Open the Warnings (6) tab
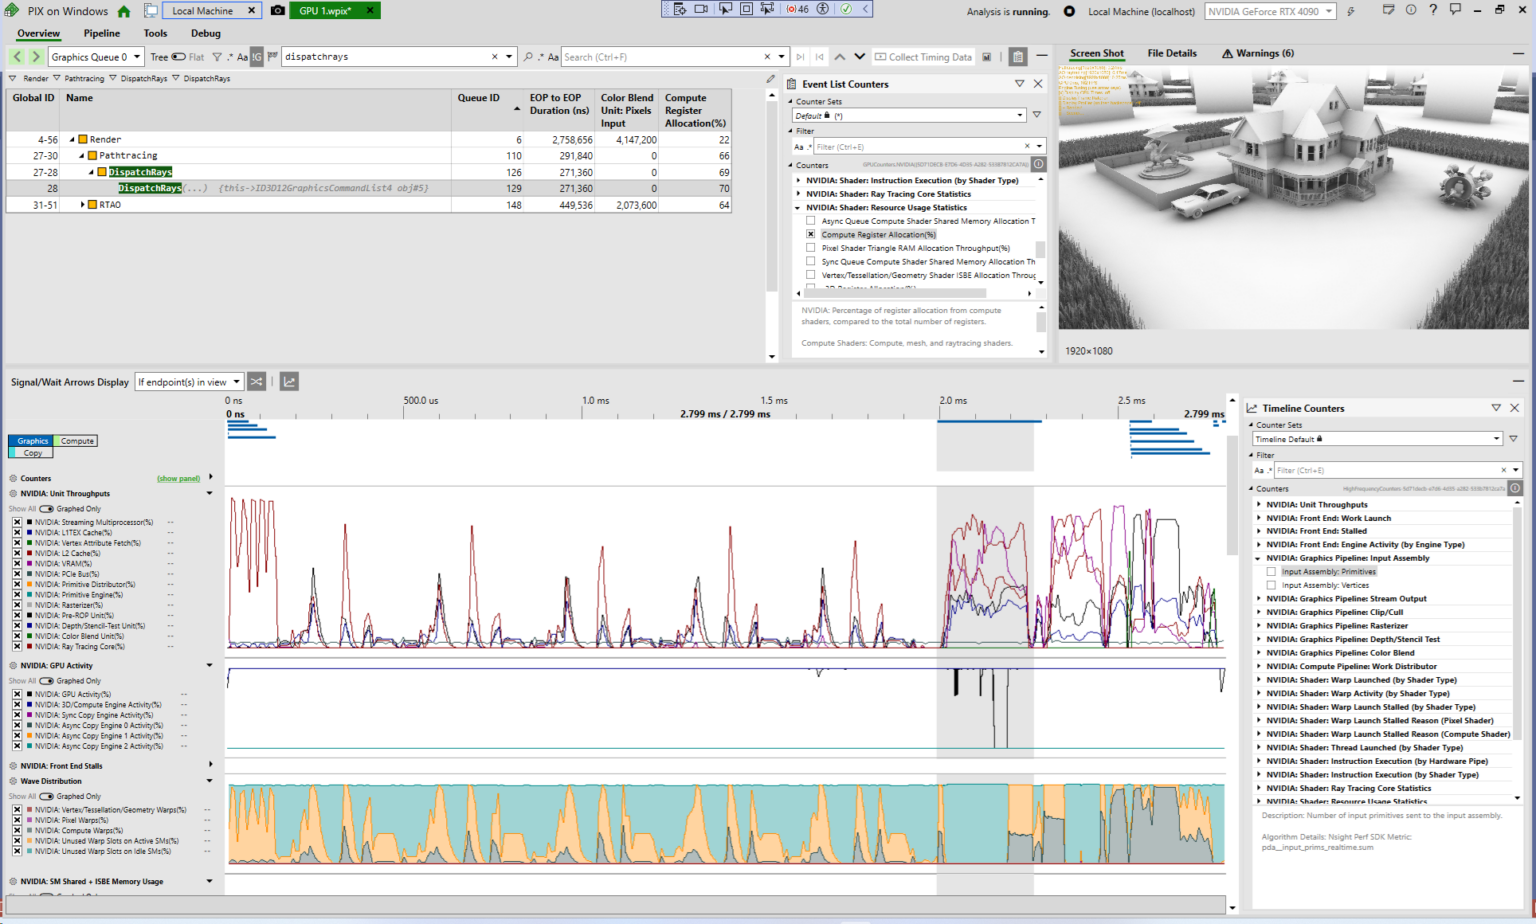 (1258, 53)
